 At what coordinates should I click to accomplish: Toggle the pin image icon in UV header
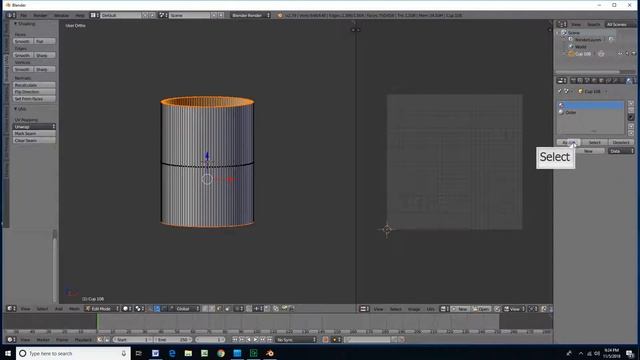(x=497, y=309)
